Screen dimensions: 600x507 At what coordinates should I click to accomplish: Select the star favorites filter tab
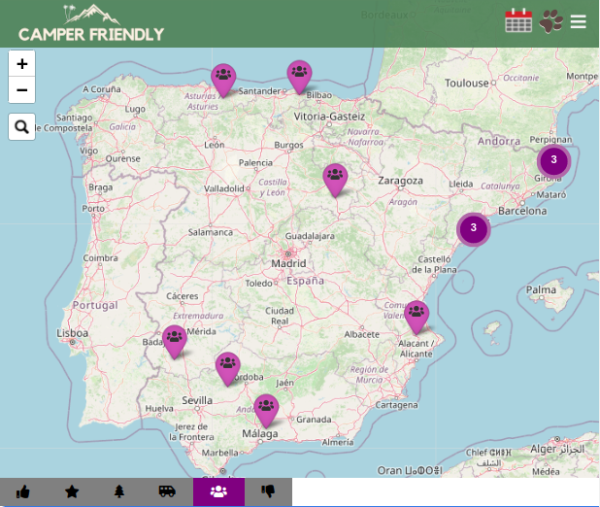click(x=72, y=491)
